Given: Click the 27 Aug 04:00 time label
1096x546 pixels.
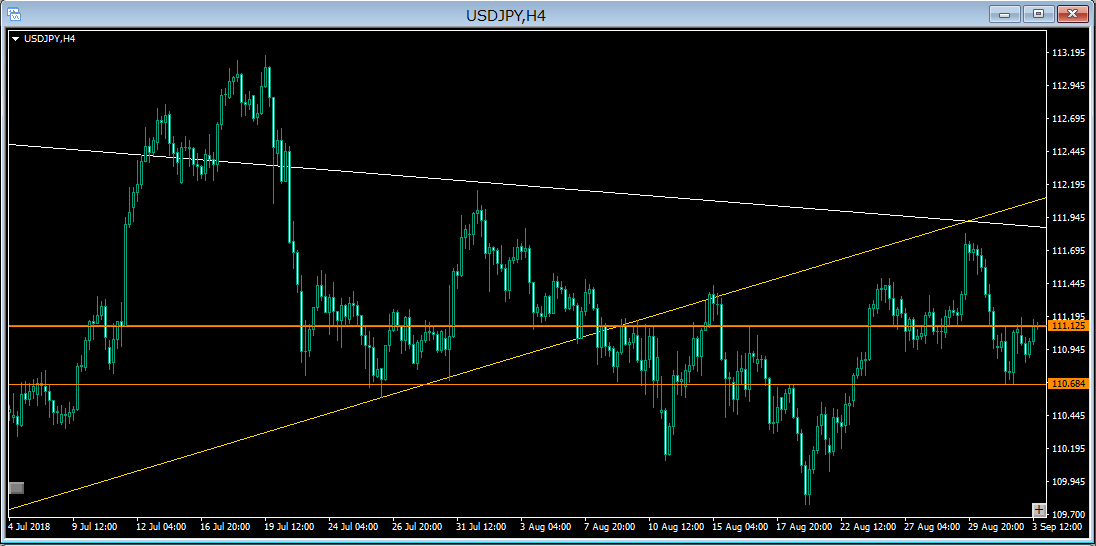Looking at the screenshot, I should pyautogui.click(x=930, y=526).
